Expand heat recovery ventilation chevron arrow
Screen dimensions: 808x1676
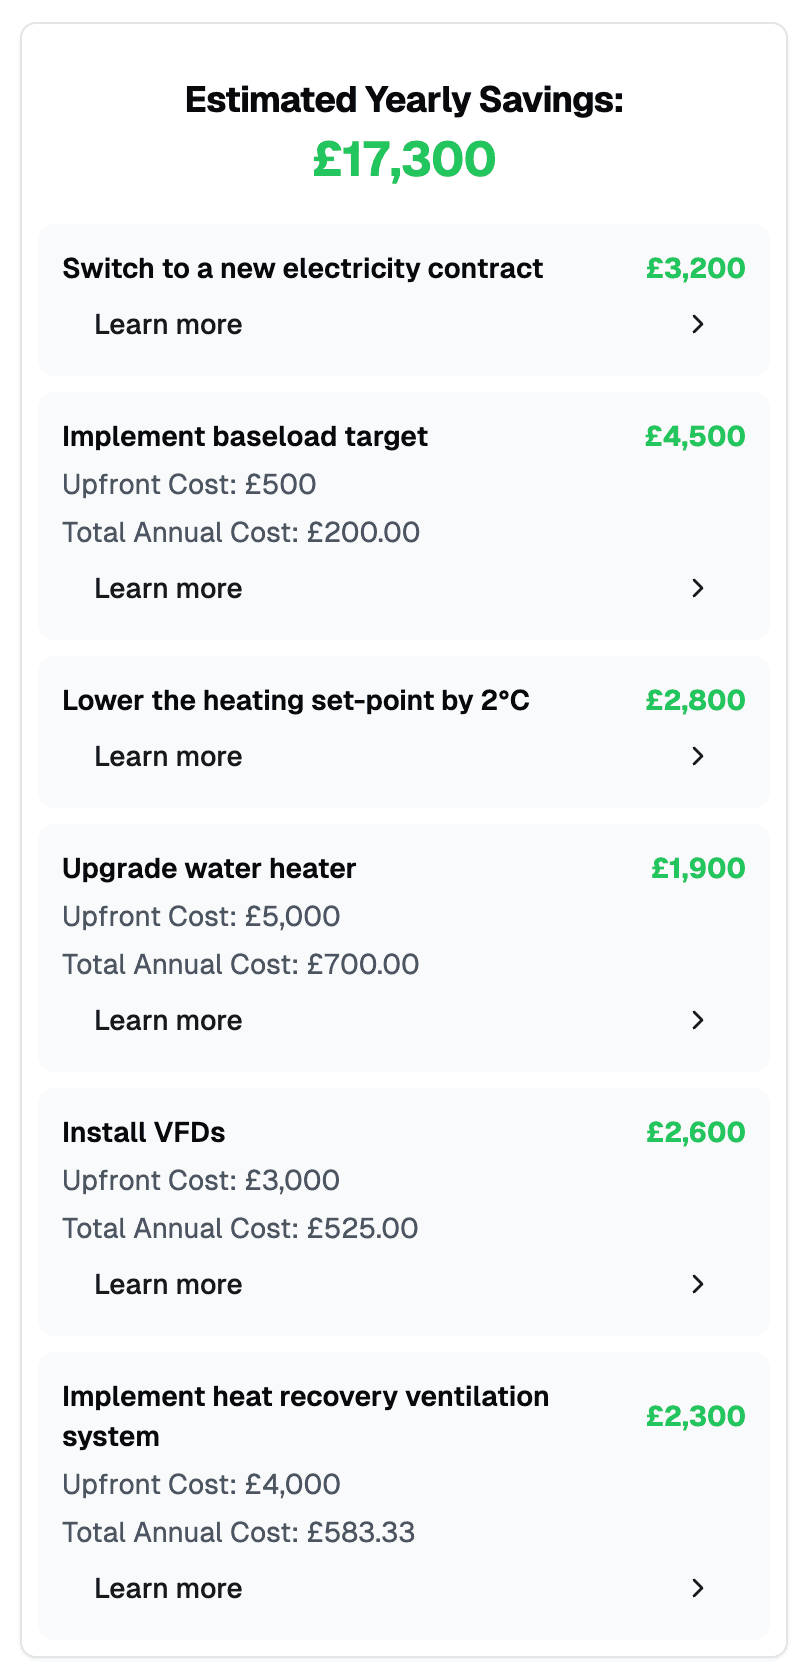pos(698,1588)
